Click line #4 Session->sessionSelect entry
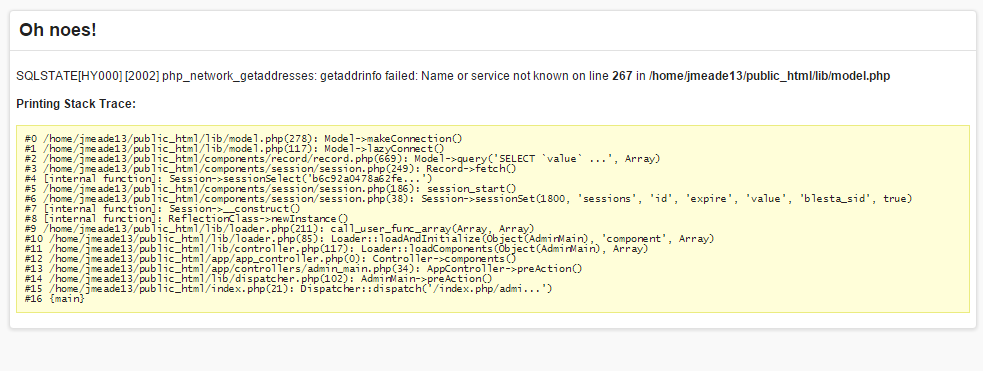 coord(229,179)
